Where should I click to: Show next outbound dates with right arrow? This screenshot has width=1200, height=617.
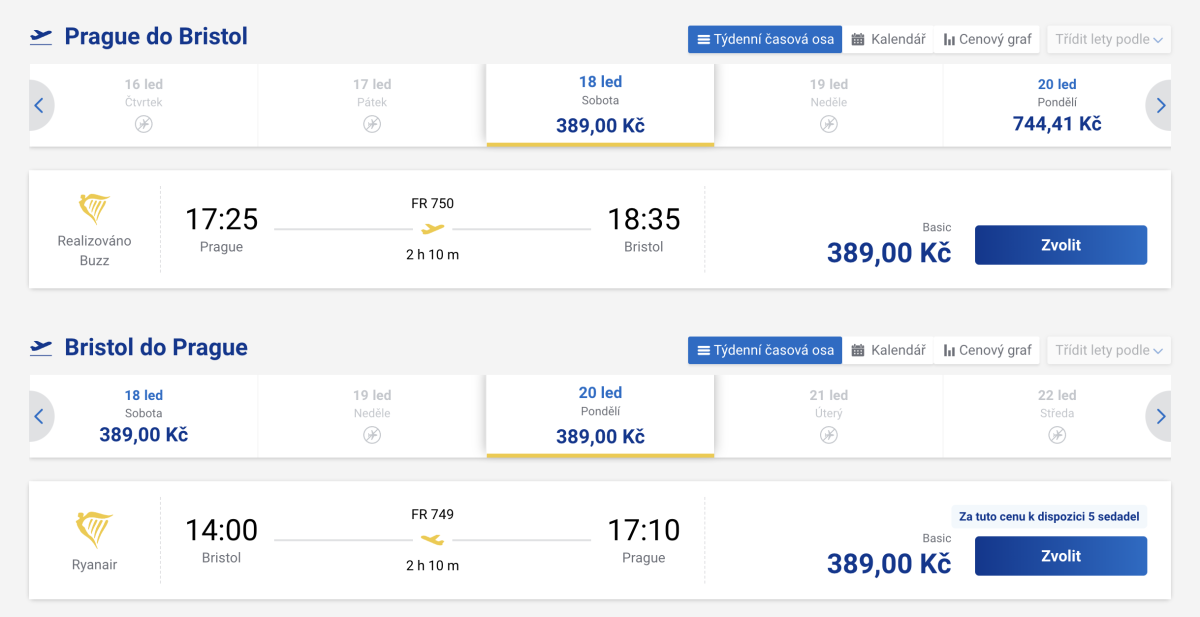pos(1160,106)
